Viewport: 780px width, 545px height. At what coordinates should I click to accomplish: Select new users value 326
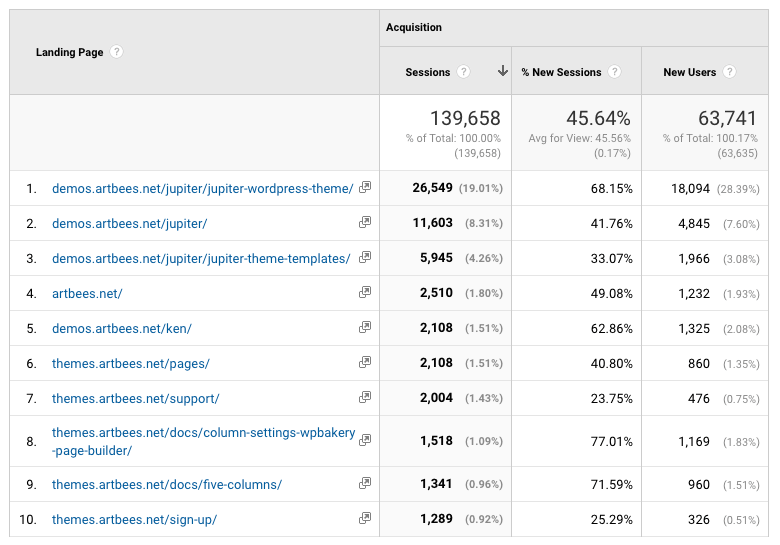699,520
